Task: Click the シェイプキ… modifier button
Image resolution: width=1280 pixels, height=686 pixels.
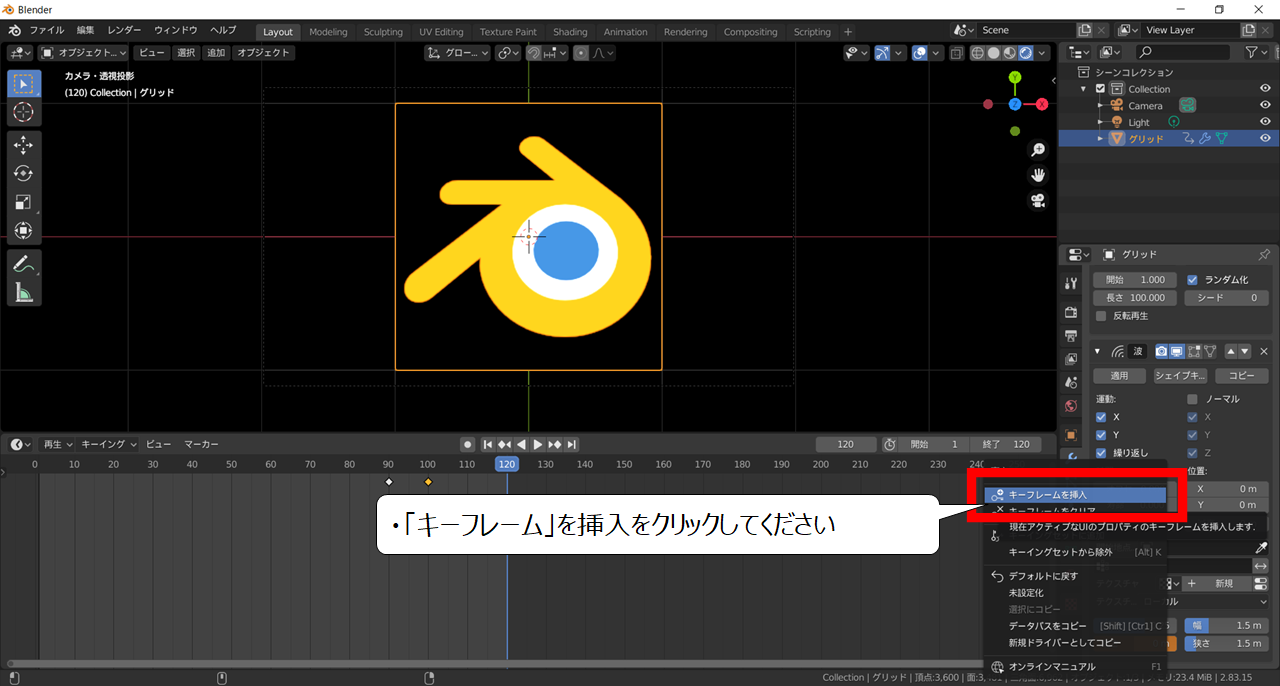Action: tap(1180, 376)
